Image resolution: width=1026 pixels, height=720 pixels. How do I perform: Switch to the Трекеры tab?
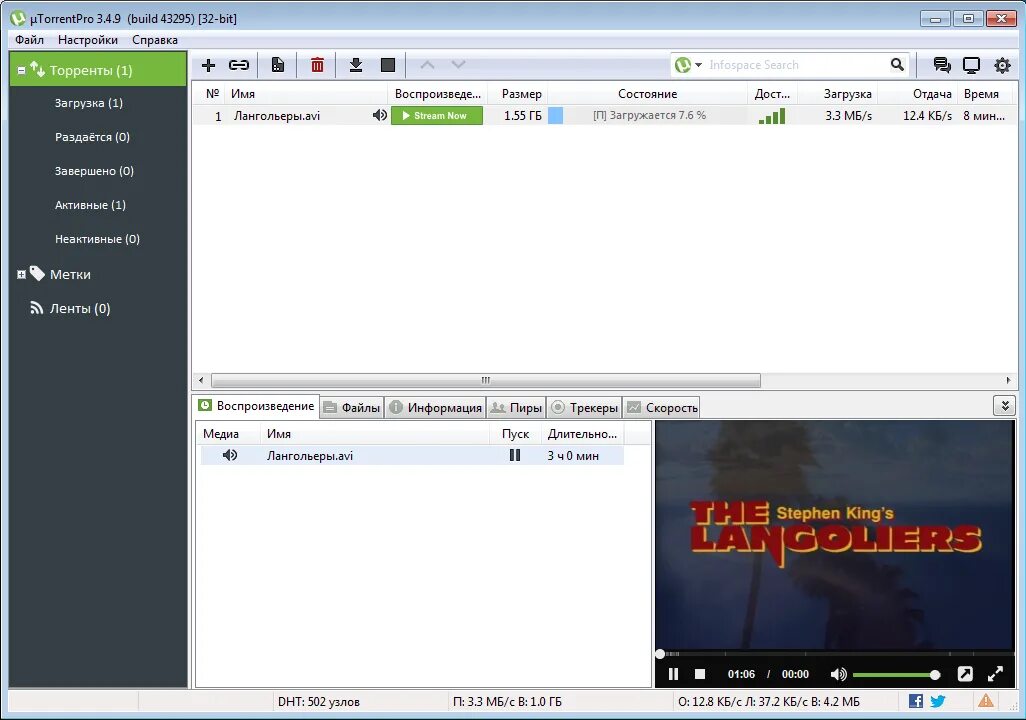tap(584, 407)
